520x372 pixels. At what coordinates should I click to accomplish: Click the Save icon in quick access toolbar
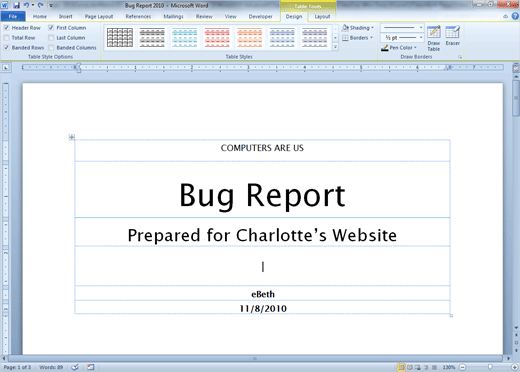pyautogui.click(x=16, y=5)
